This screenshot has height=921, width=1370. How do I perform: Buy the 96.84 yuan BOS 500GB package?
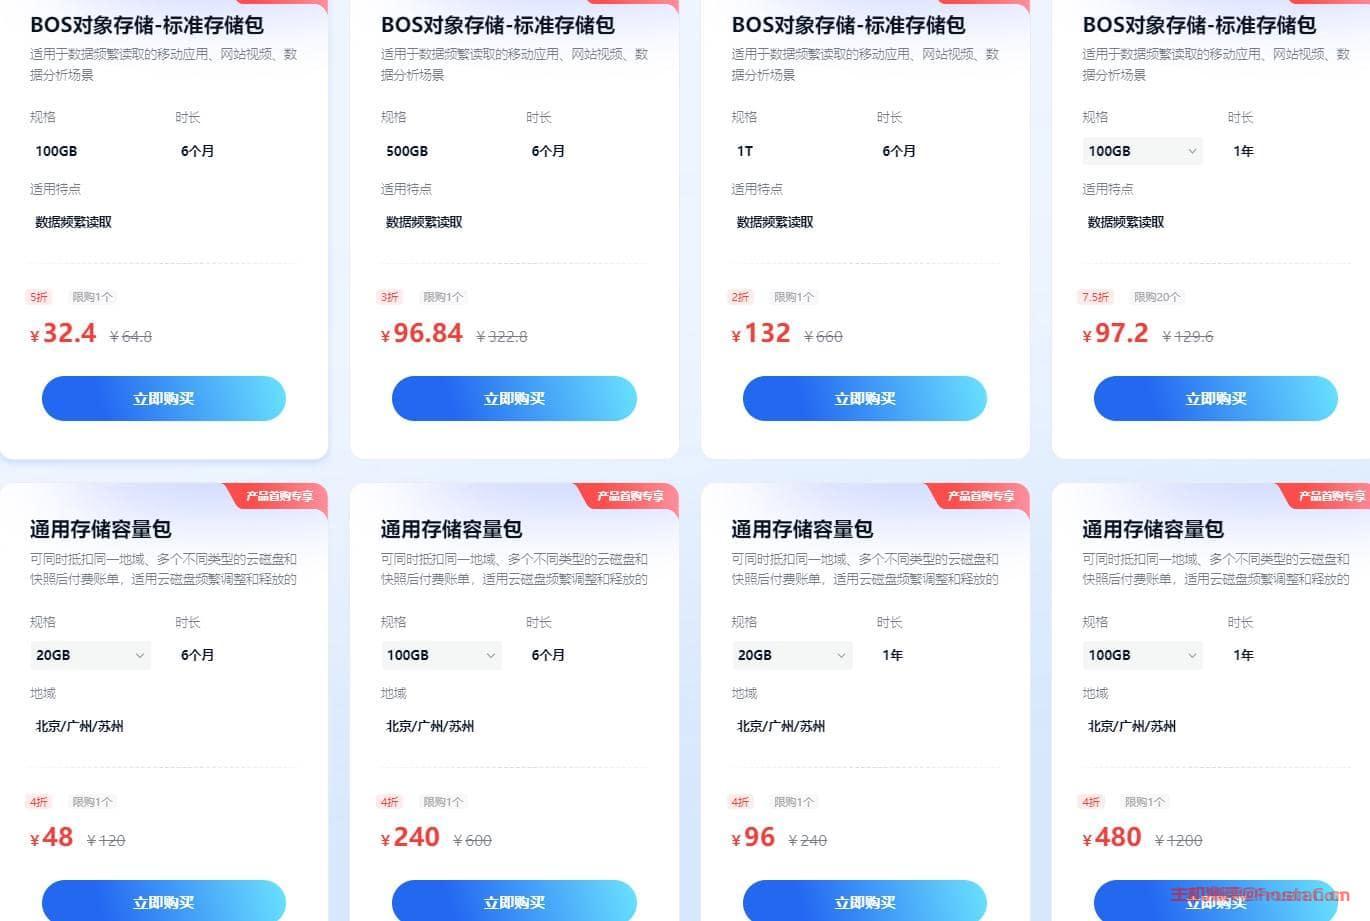[x=514, y=398]
